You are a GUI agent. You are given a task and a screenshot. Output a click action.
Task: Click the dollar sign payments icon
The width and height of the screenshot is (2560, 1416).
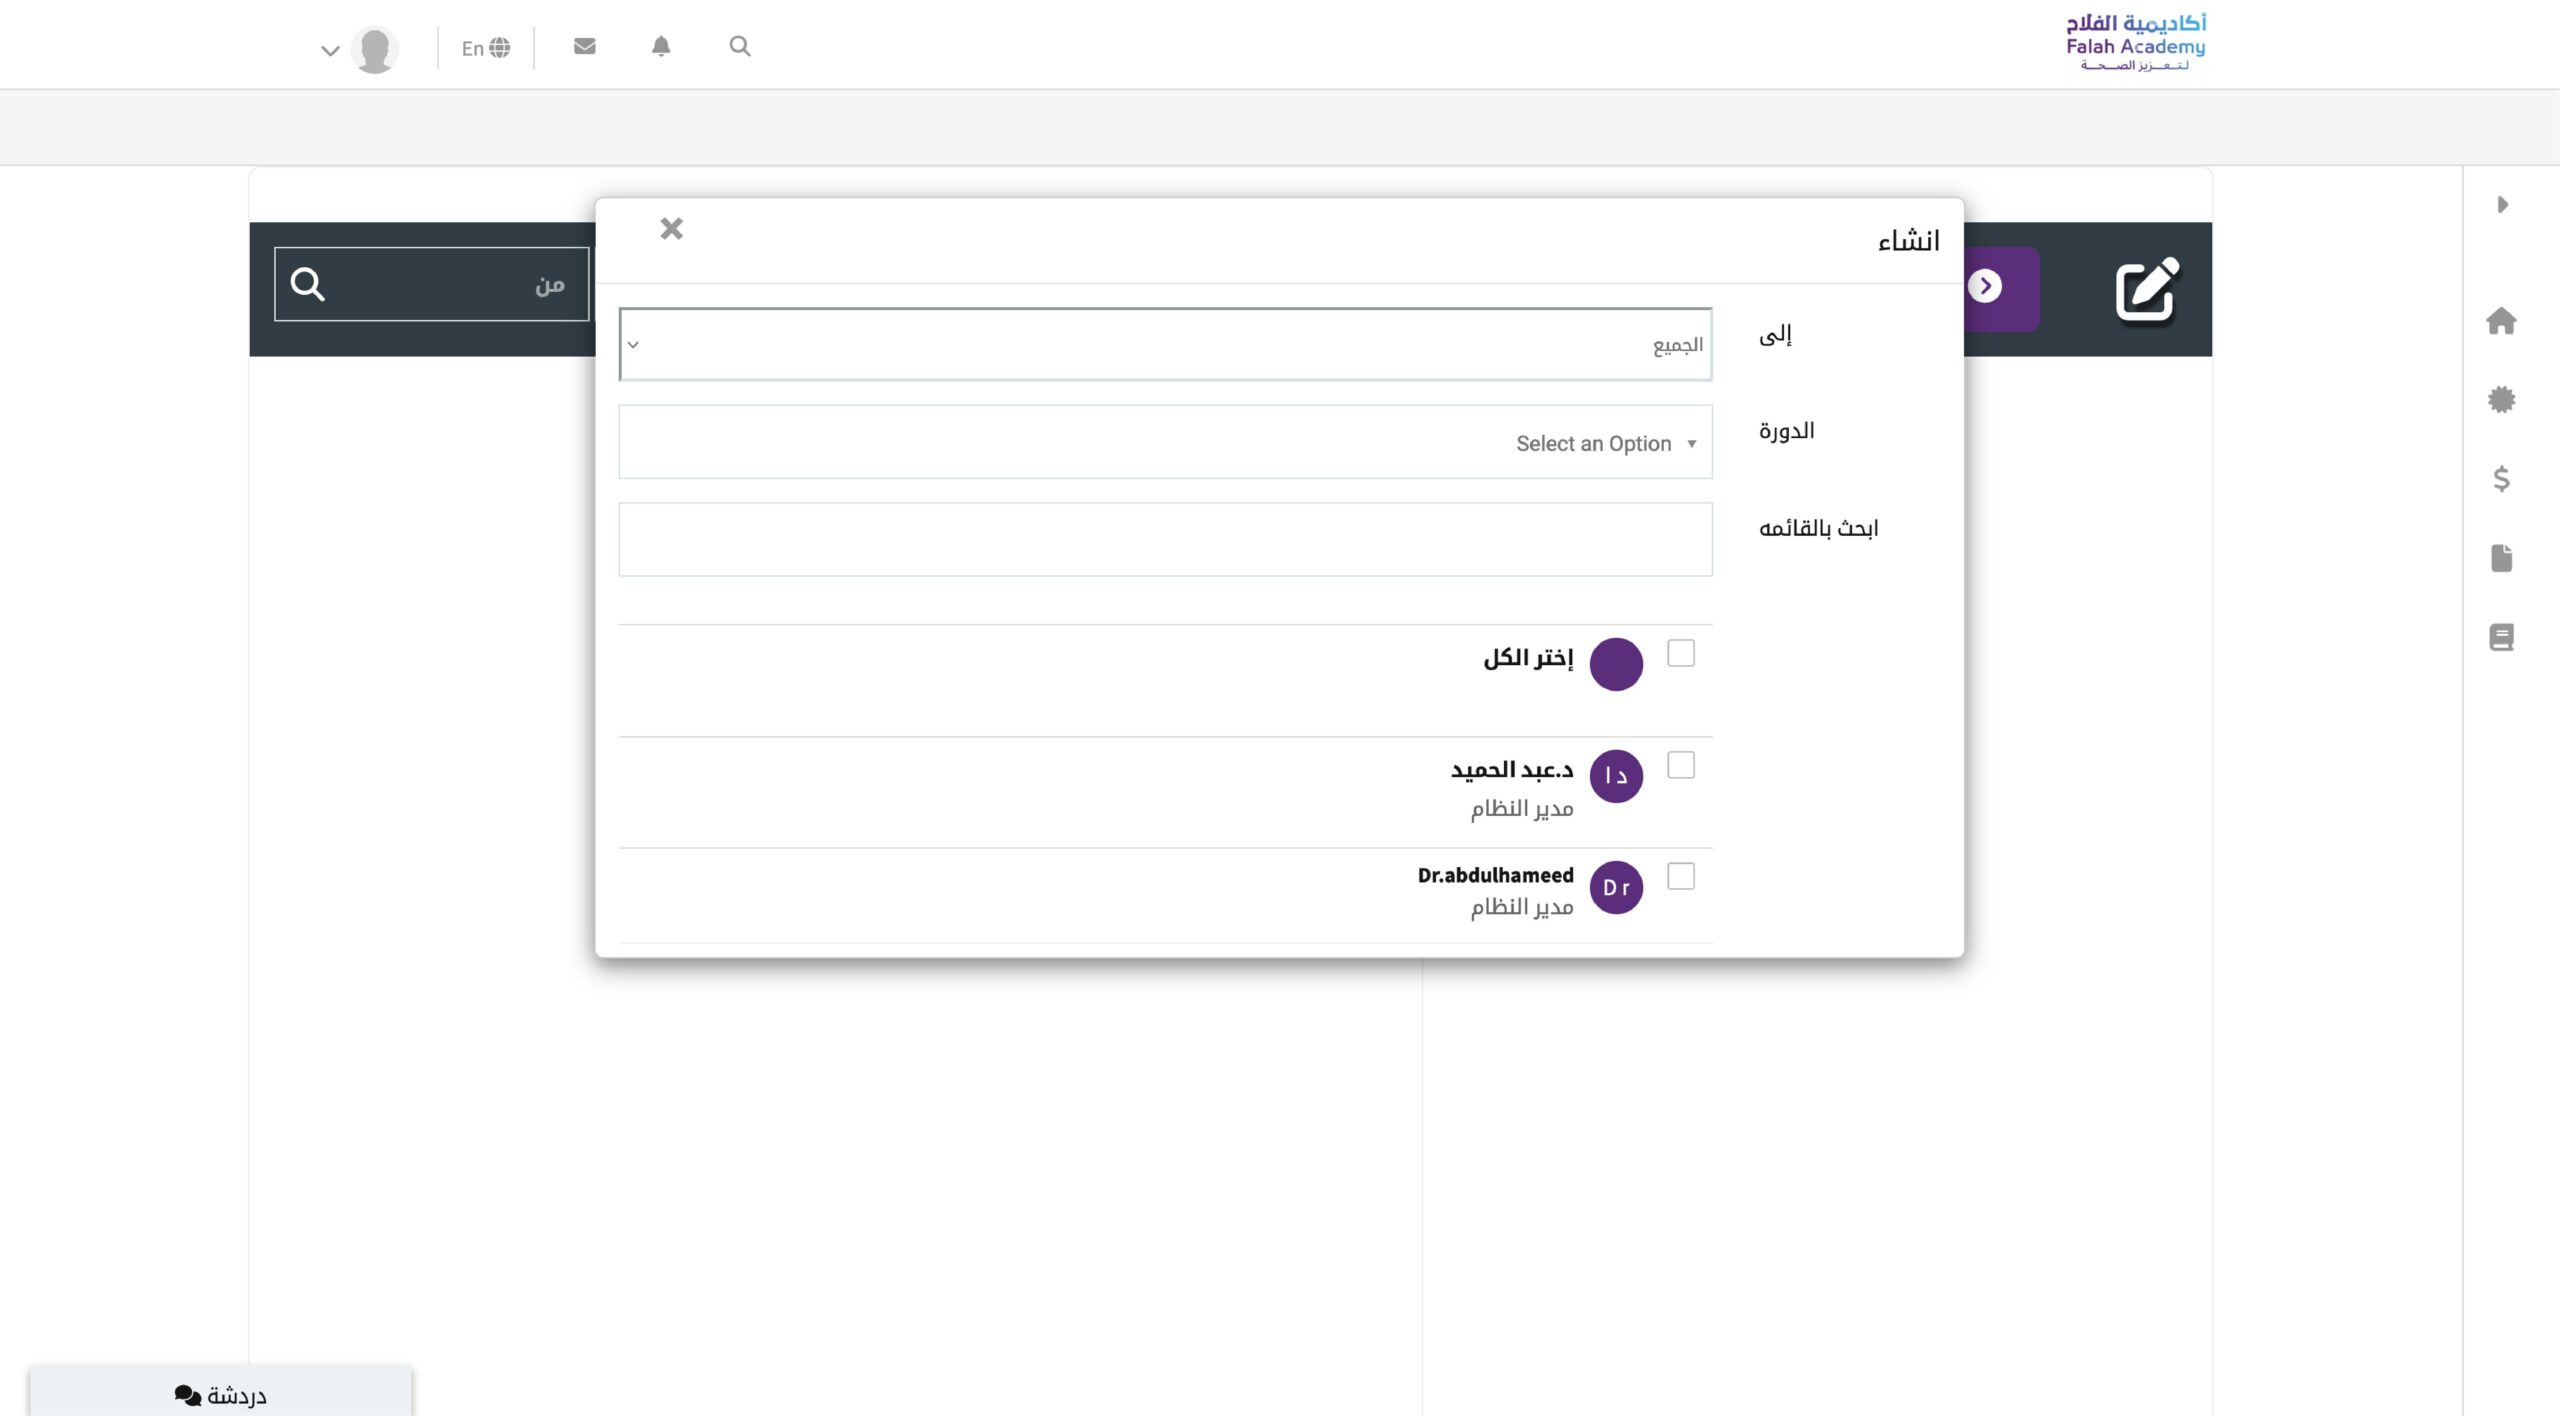pos(2501,479)
